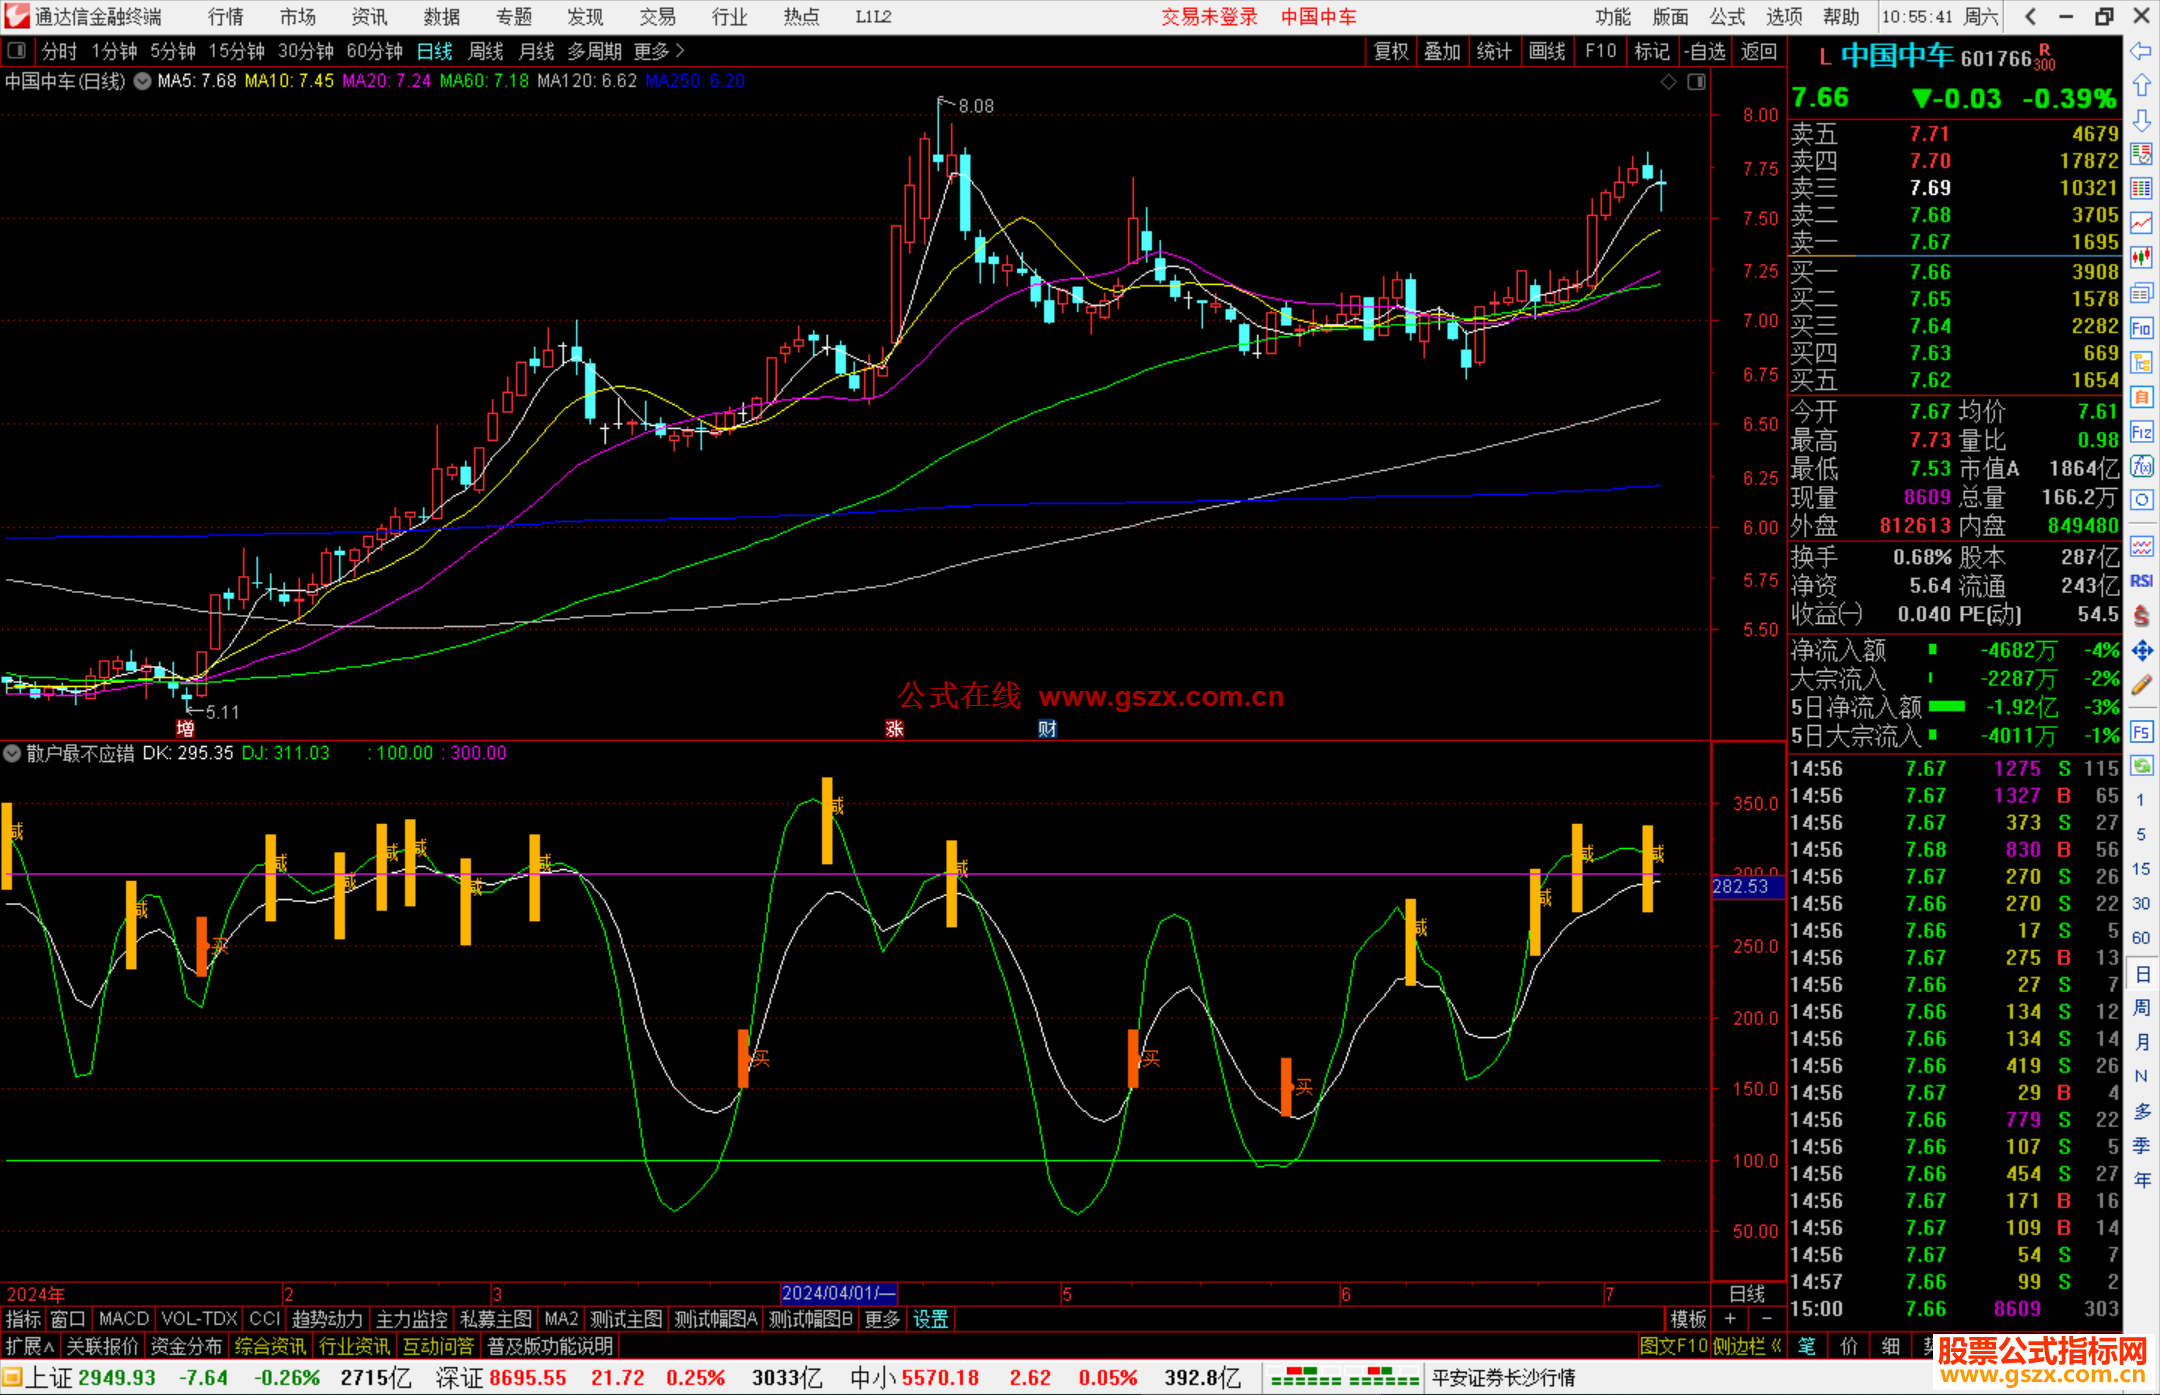This screenshot has height=1395, width=2160.
Task: Switch to the 周线 period tab
Action: click(x=485, y=50)
